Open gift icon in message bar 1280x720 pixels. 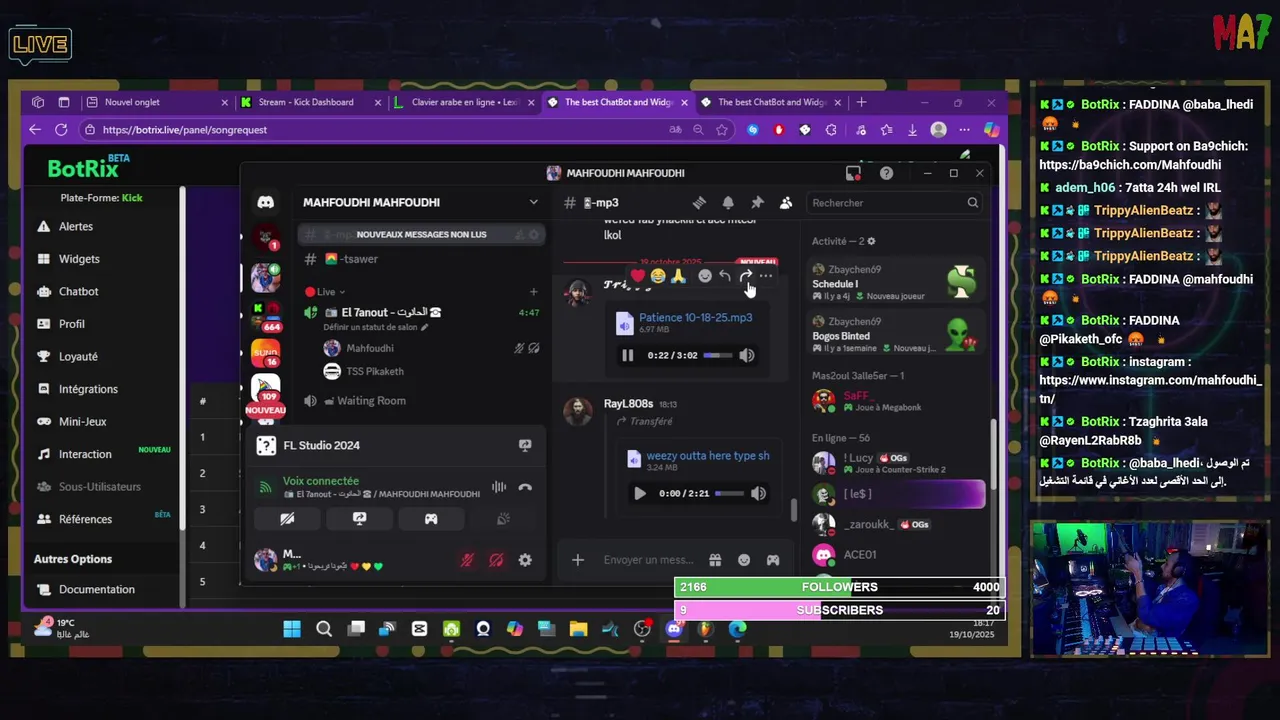click(715, 560)
